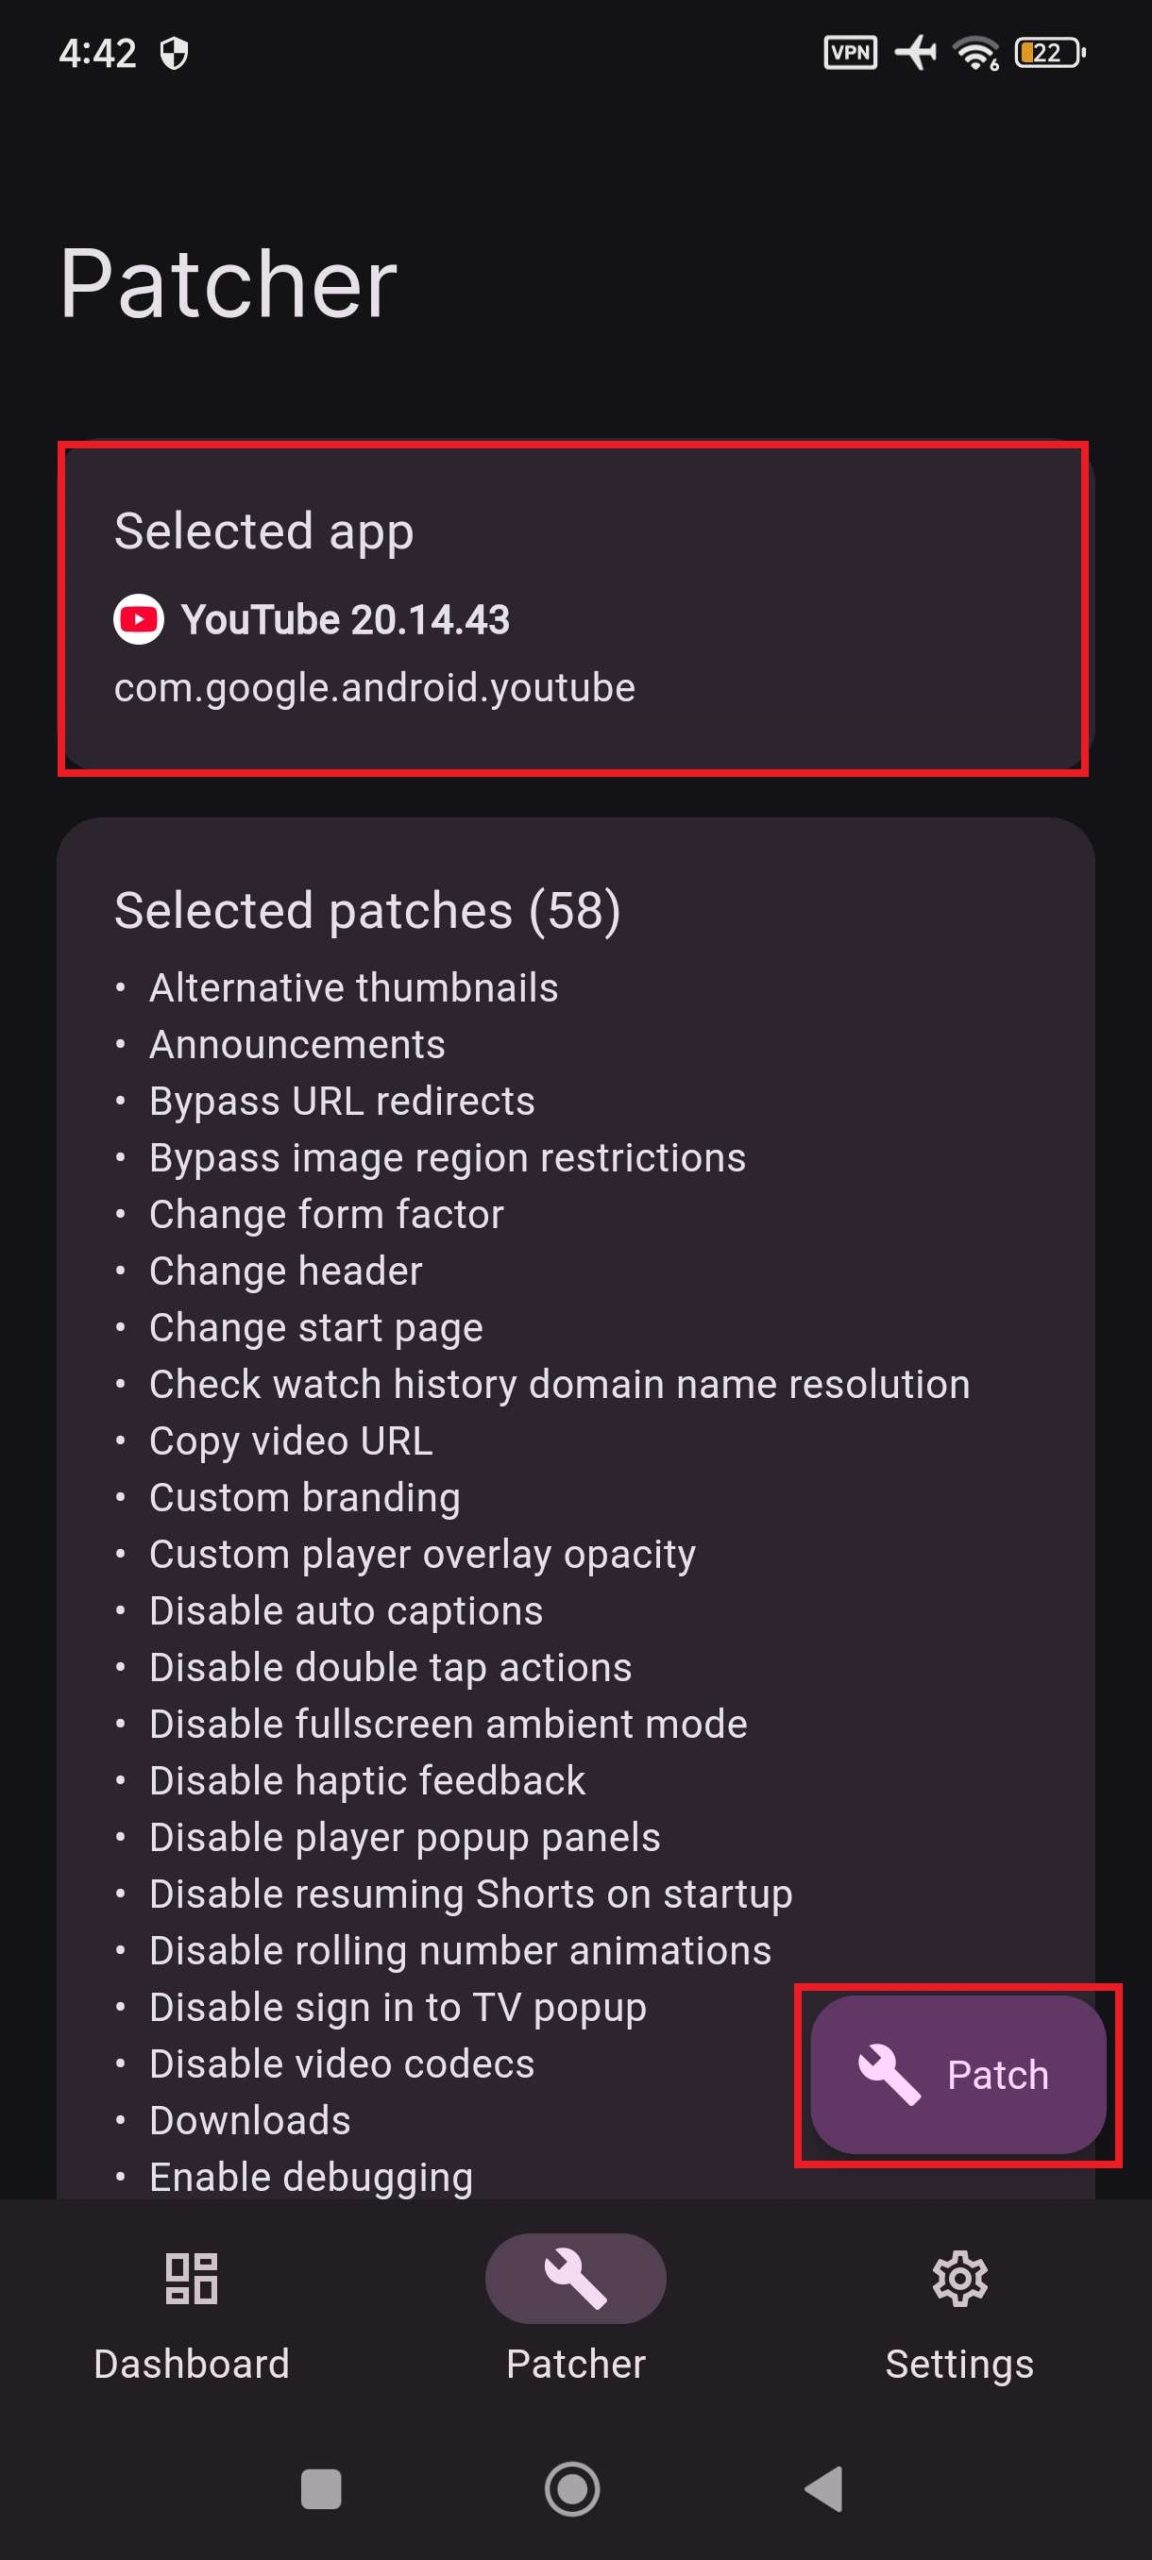Tap the VPN status bar icon

tap(850, 52)
